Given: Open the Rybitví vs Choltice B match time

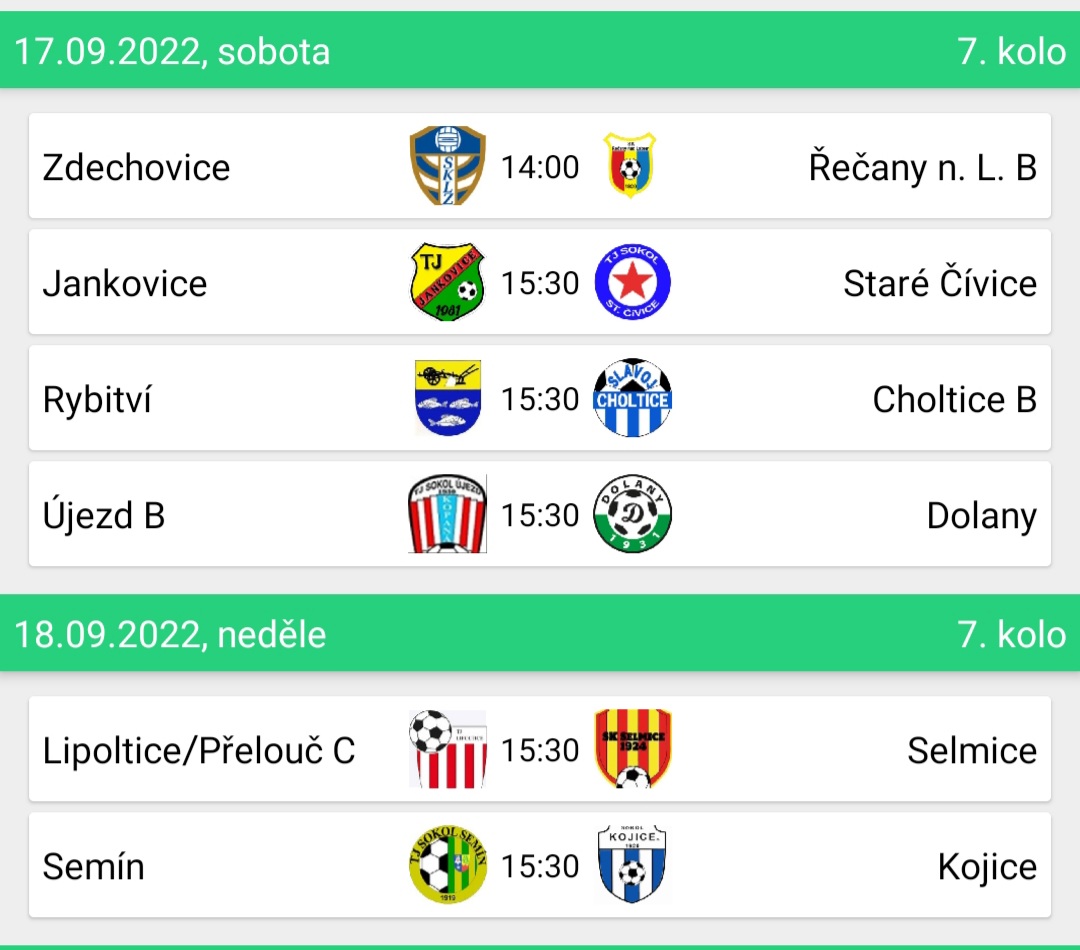Looking at the screenshot, I should point(540,399).
